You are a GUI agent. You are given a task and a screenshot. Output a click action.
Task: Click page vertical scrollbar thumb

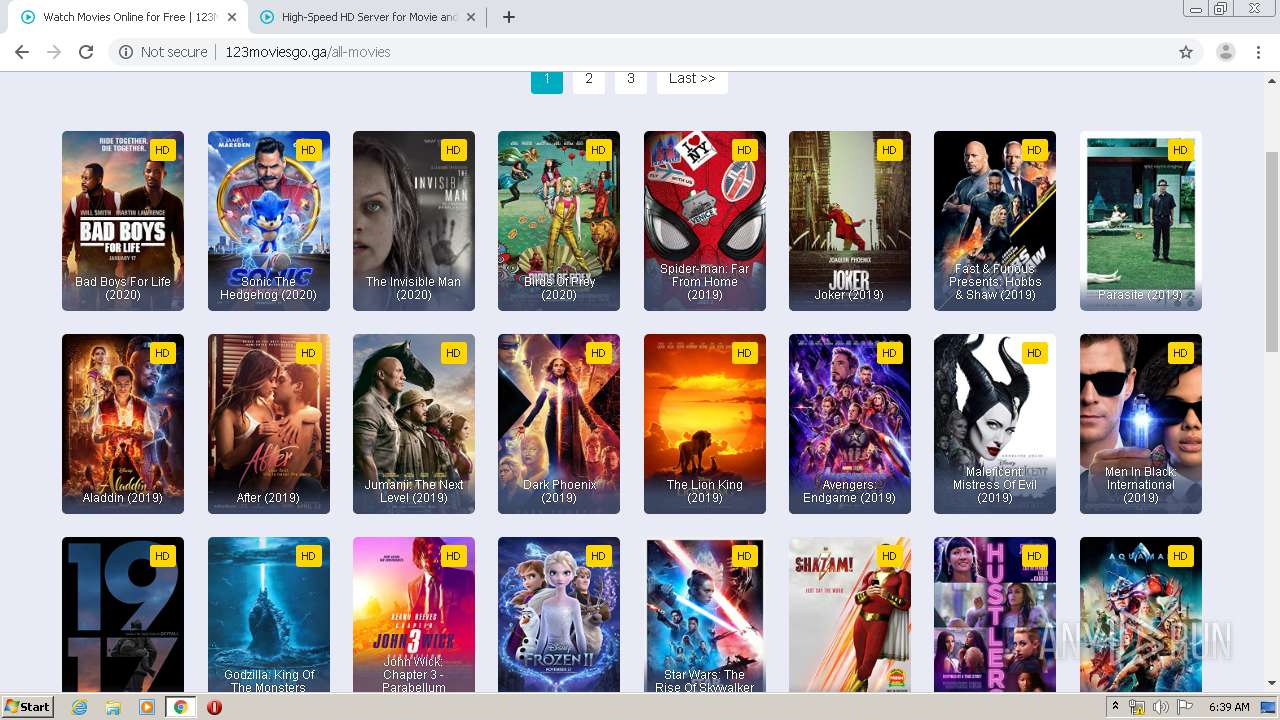tap(1272, 250)
